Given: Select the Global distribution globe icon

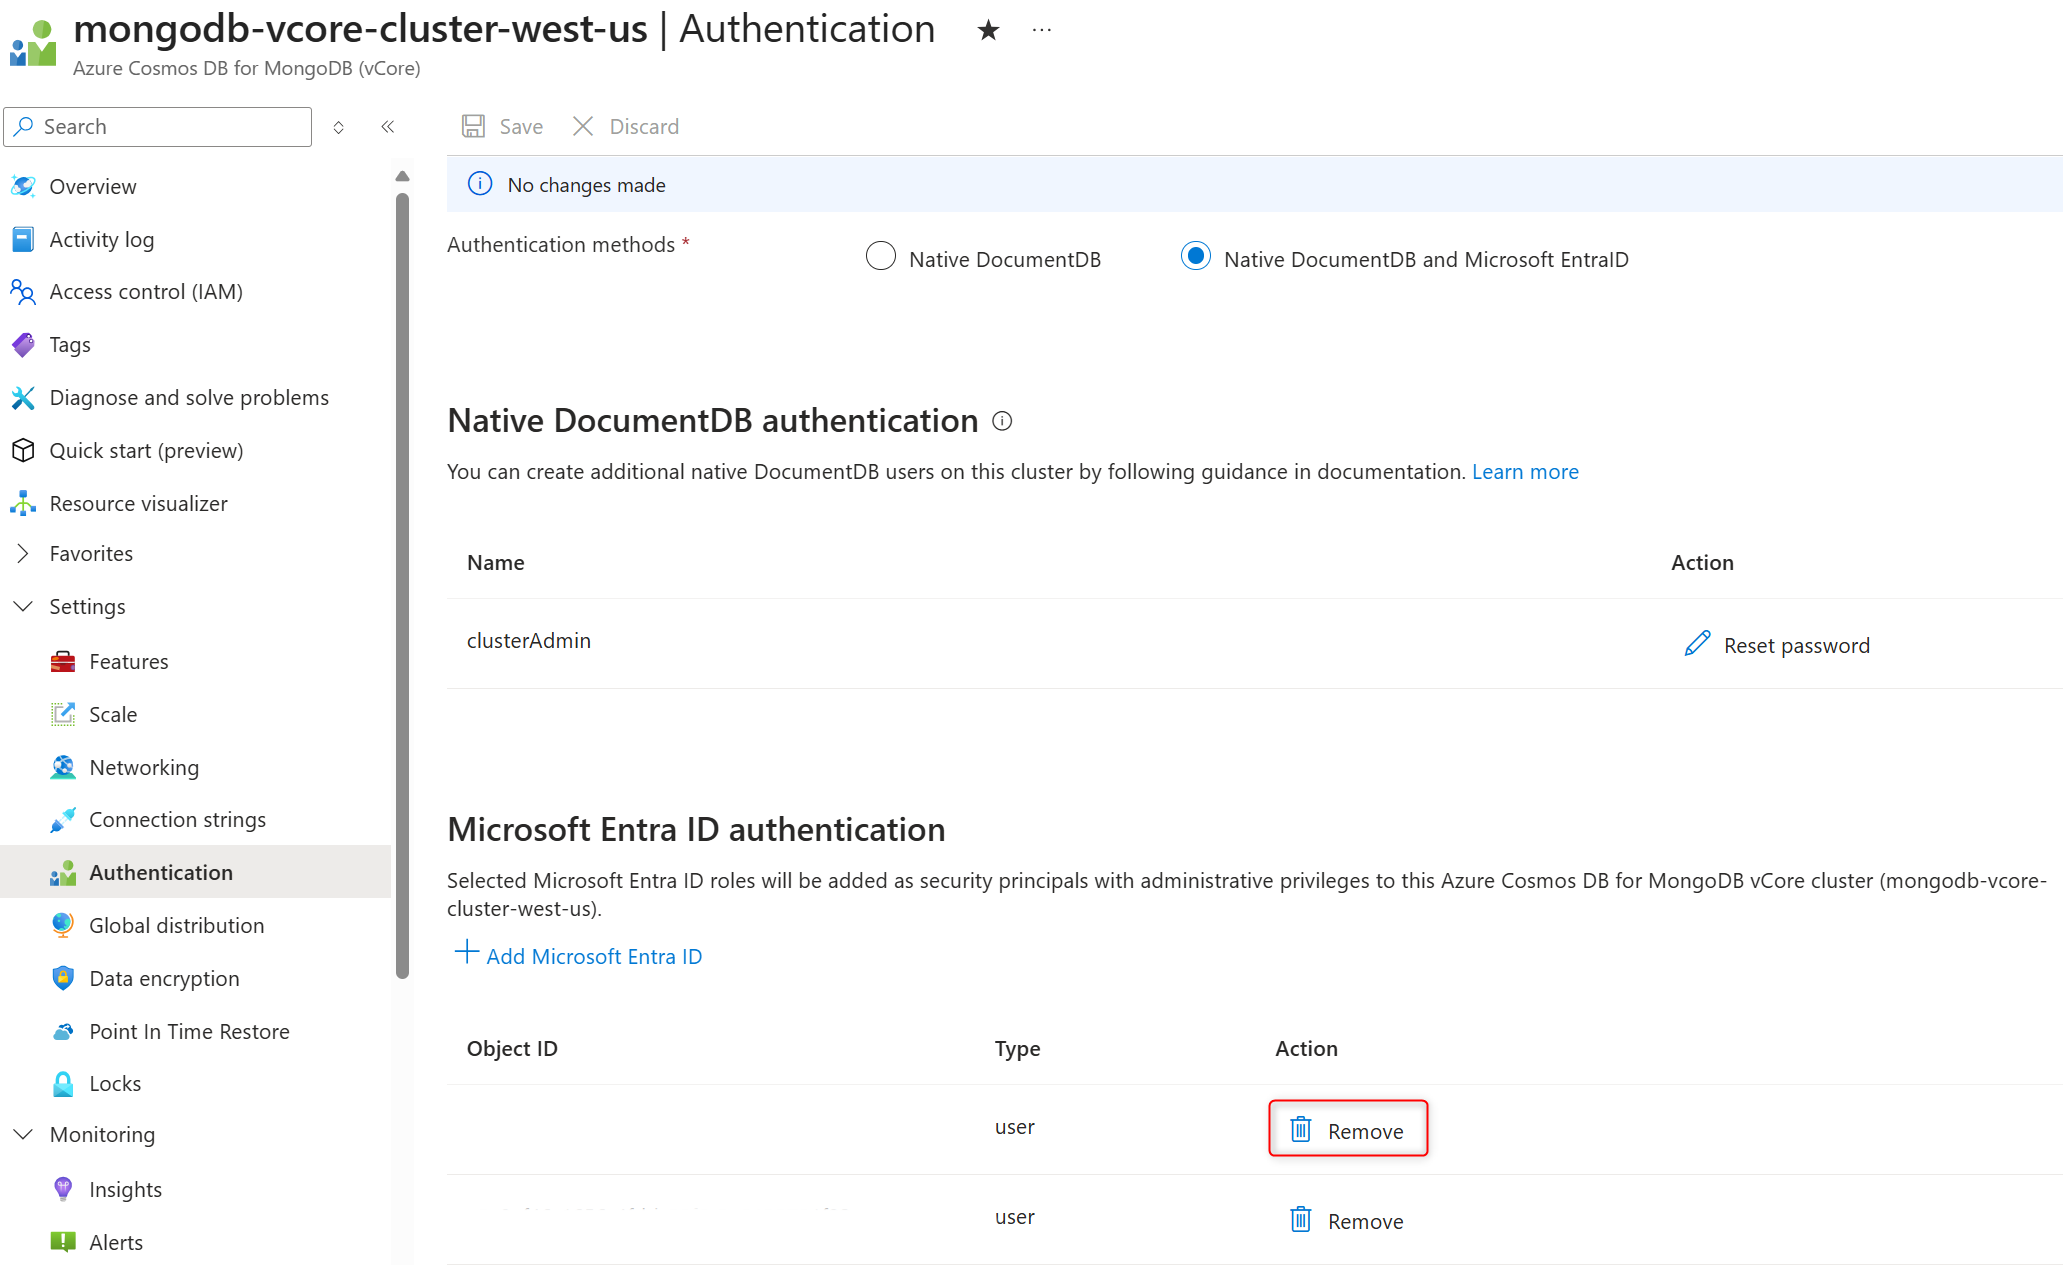Looking at the screenshot, I should (62, 924).
